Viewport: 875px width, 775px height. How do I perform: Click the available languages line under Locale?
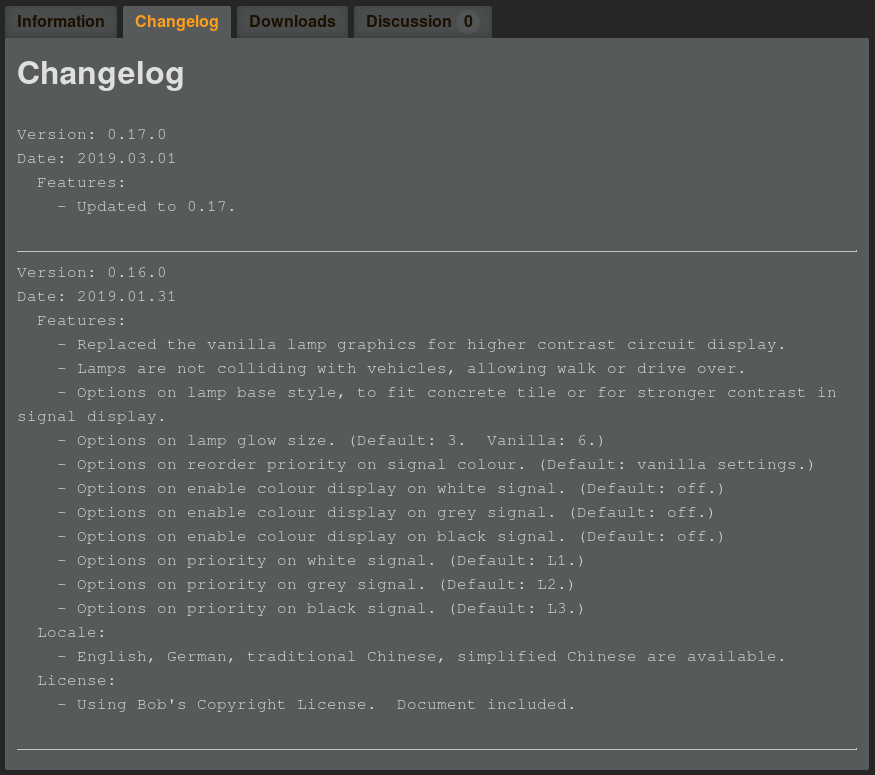pyautogui.click(x=430, y=657)
